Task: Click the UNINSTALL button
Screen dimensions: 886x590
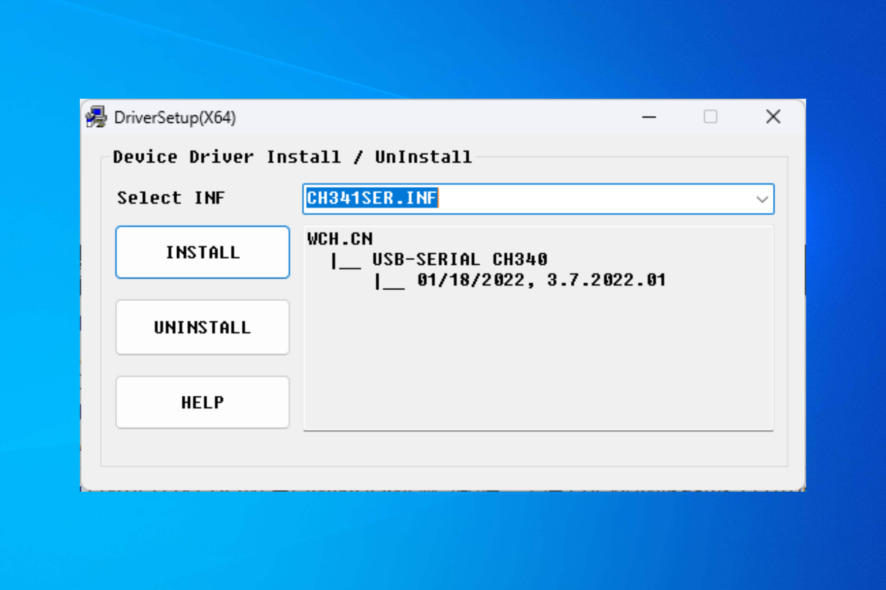Action: click(202, 327)
